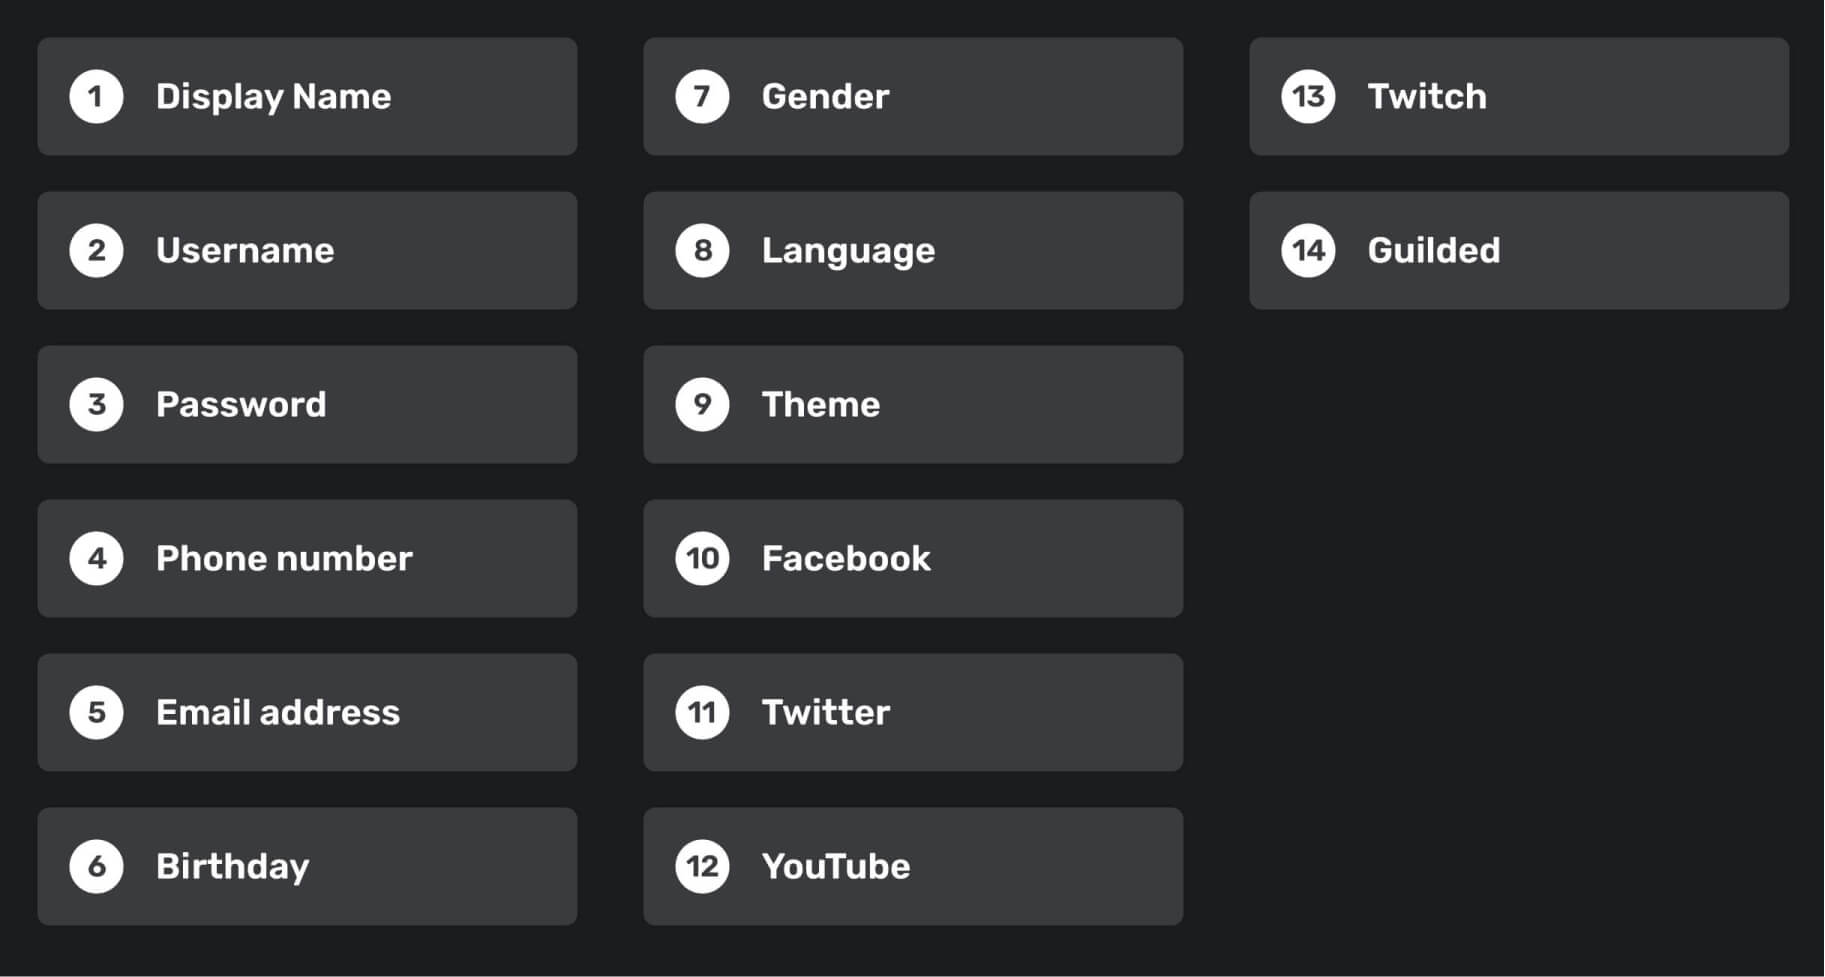The height and width of the screenshot is (977, 1825).
Task: Click the number 3 badge beside Password
Action: 96,405
